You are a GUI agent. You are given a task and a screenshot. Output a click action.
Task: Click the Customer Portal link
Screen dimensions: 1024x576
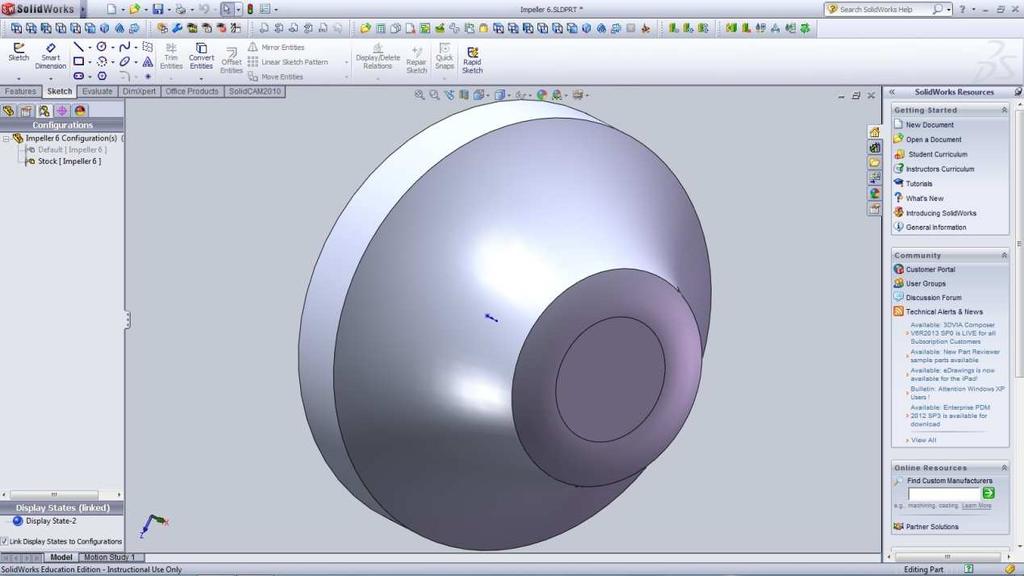[930, 269]
